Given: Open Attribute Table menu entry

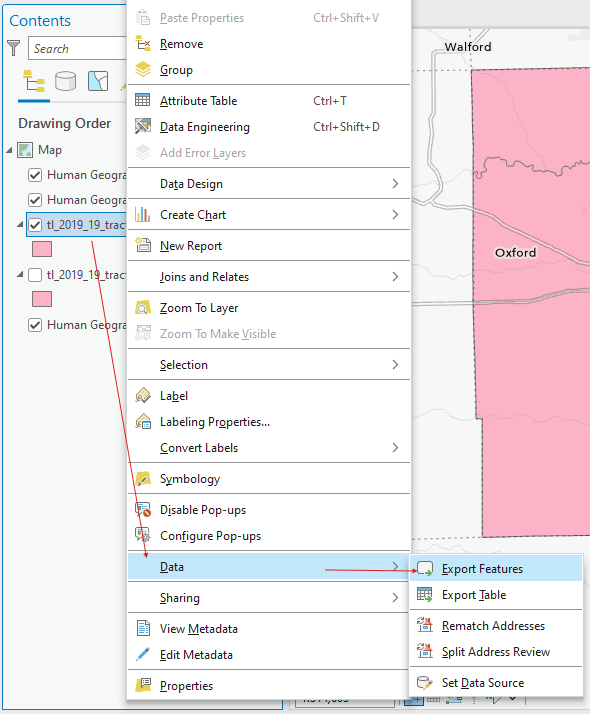Looking at the screenshot, I should (269, 101).
